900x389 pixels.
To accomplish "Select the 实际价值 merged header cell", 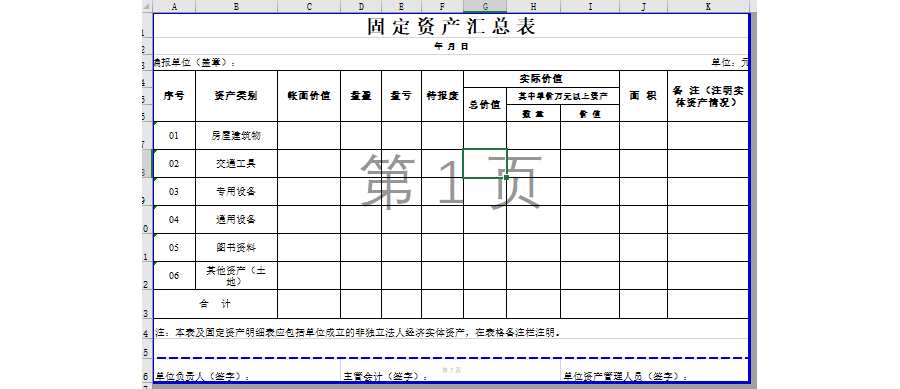I will tap(541, 79).
